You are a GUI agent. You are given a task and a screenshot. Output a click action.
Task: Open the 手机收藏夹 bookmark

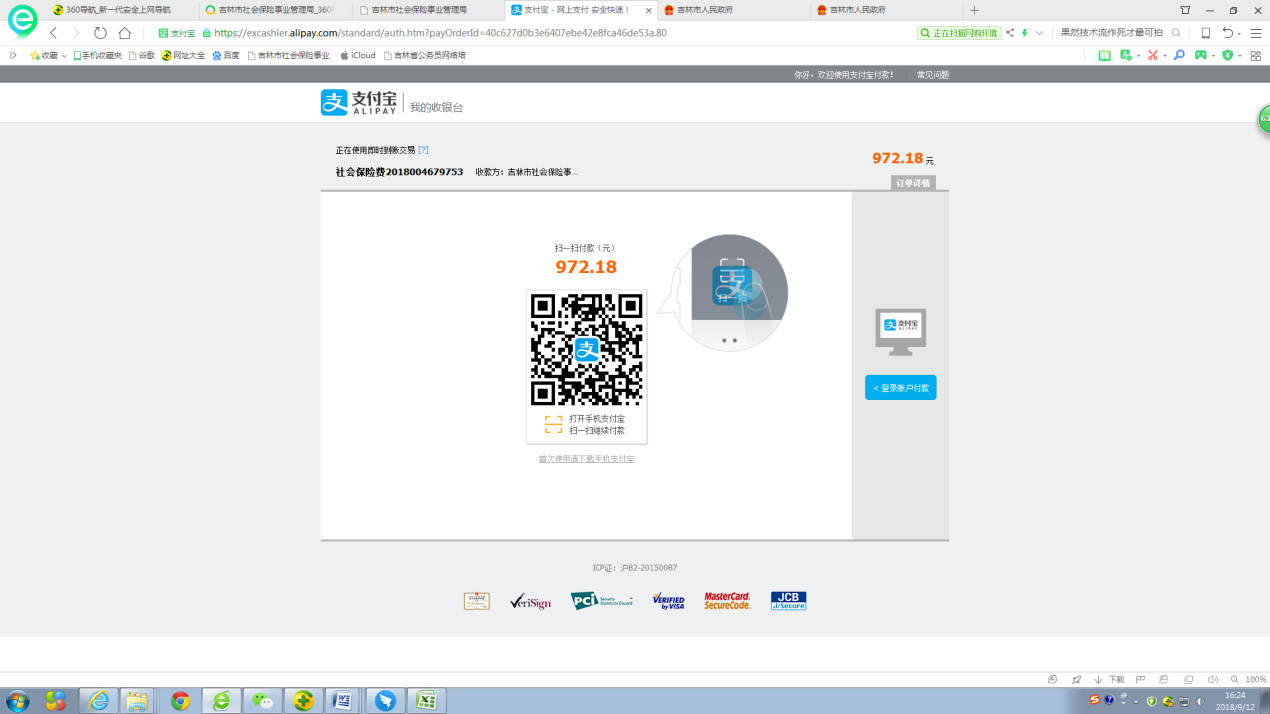[x=97, y=55]
